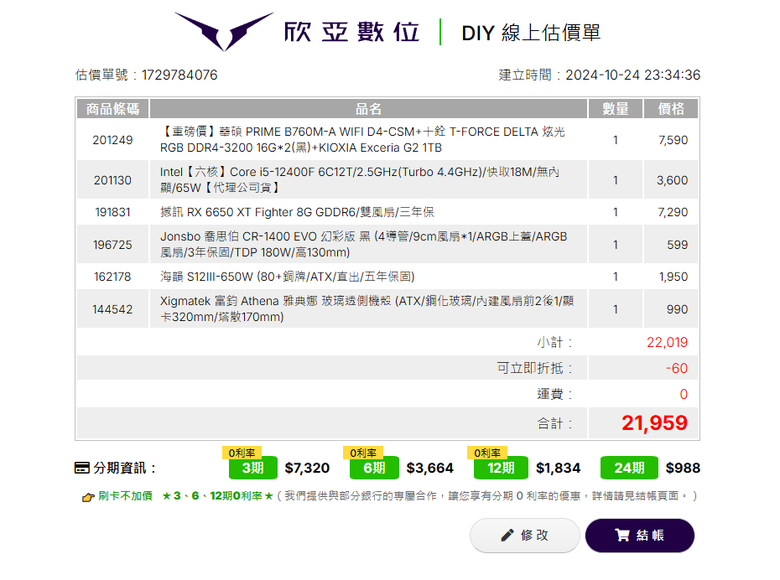The width and height of the screenshot is (780, 580).
Task: Click the 修改 edit button
Action: (x=525, y=535)
